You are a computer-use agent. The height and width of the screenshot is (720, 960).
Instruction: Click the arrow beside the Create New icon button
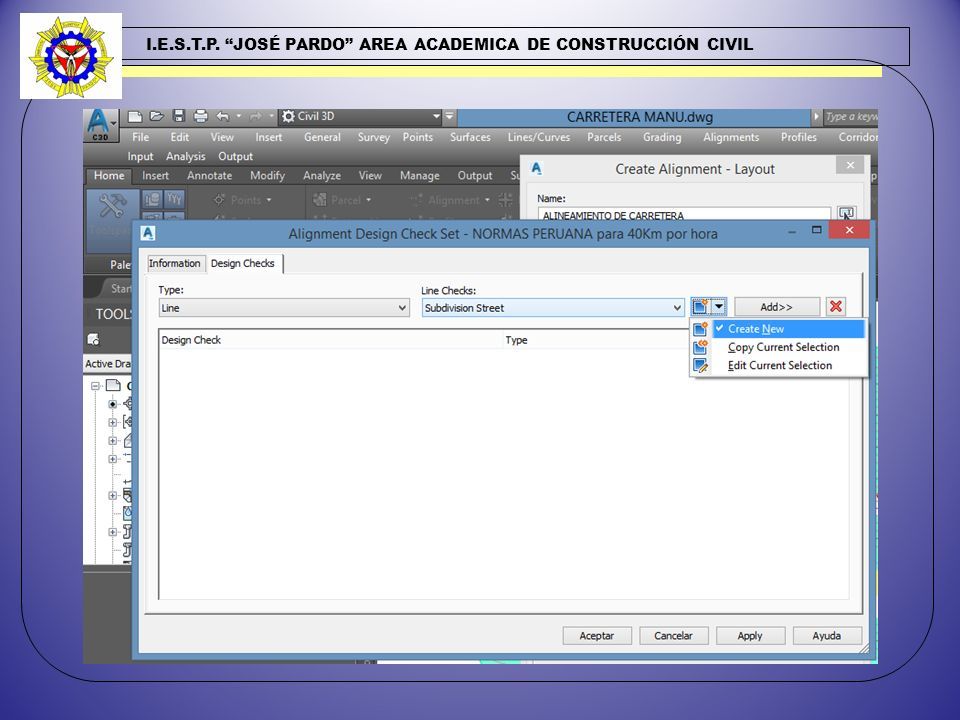(719, 306)
